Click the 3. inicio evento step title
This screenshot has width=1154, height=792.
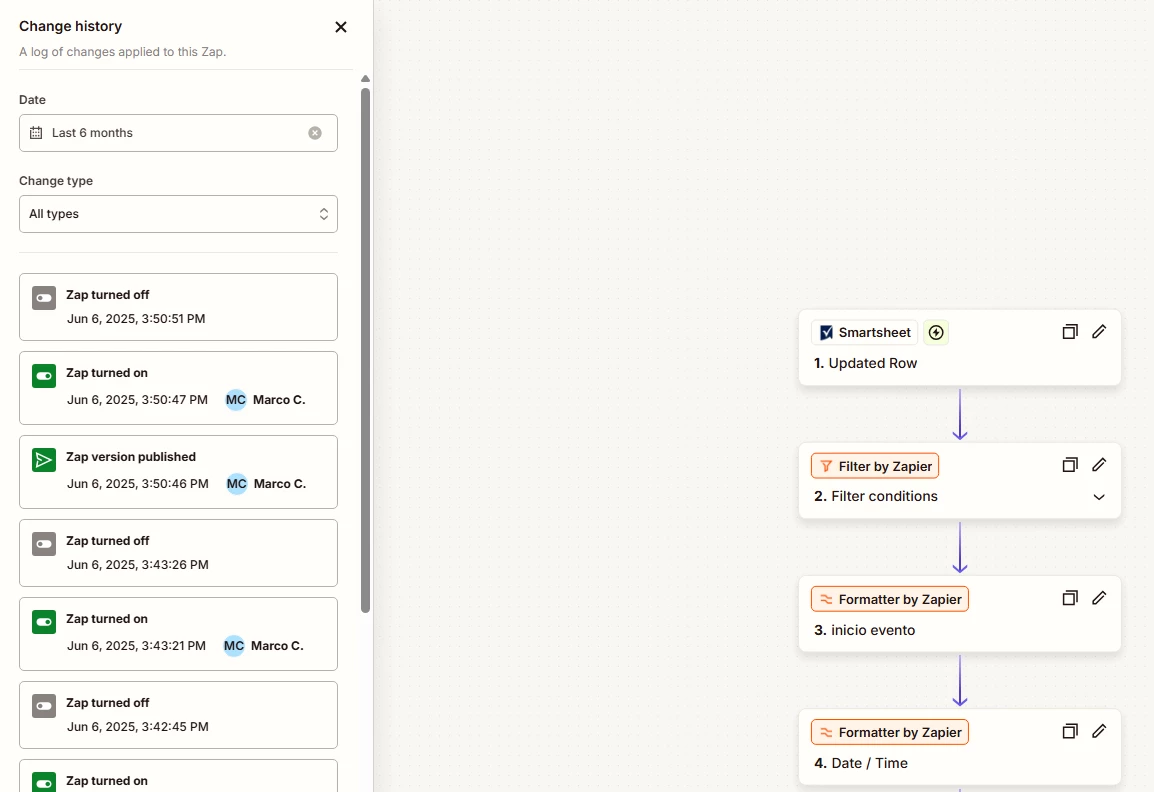pyautogui.click(x=865, y=630)
